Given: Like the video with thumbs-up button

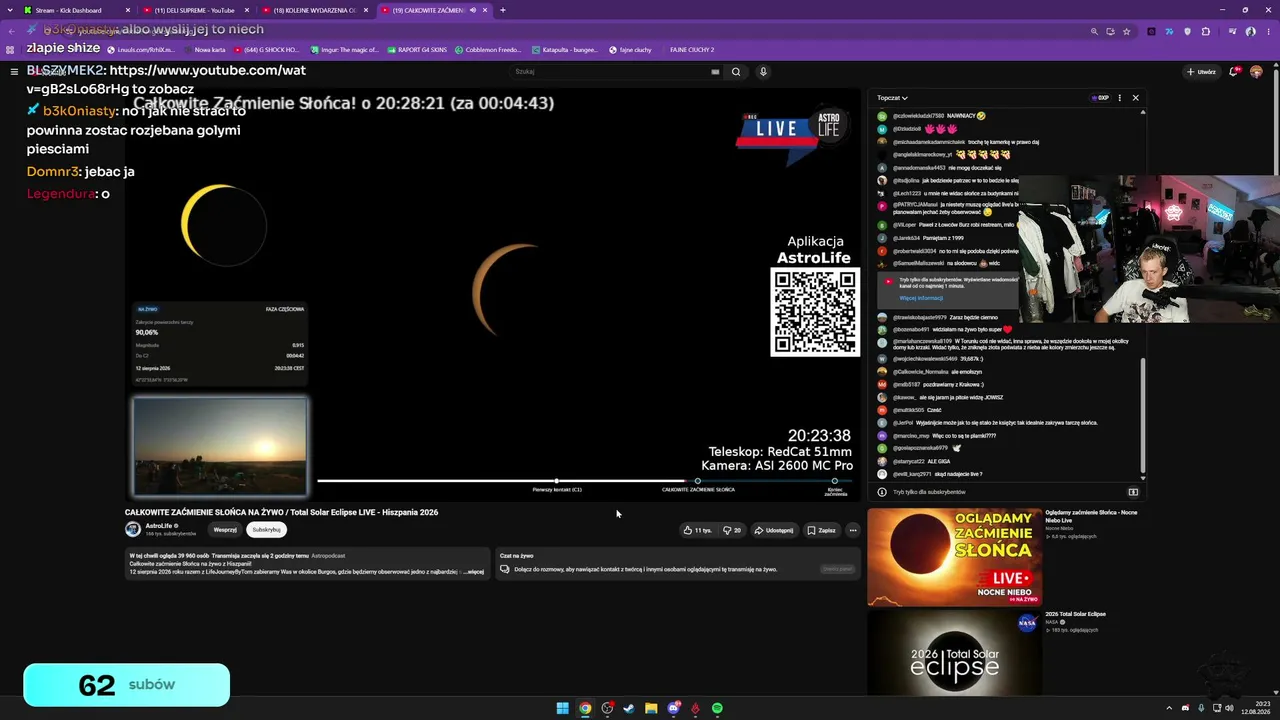Looking at the screenshot, I should (697, 530).
